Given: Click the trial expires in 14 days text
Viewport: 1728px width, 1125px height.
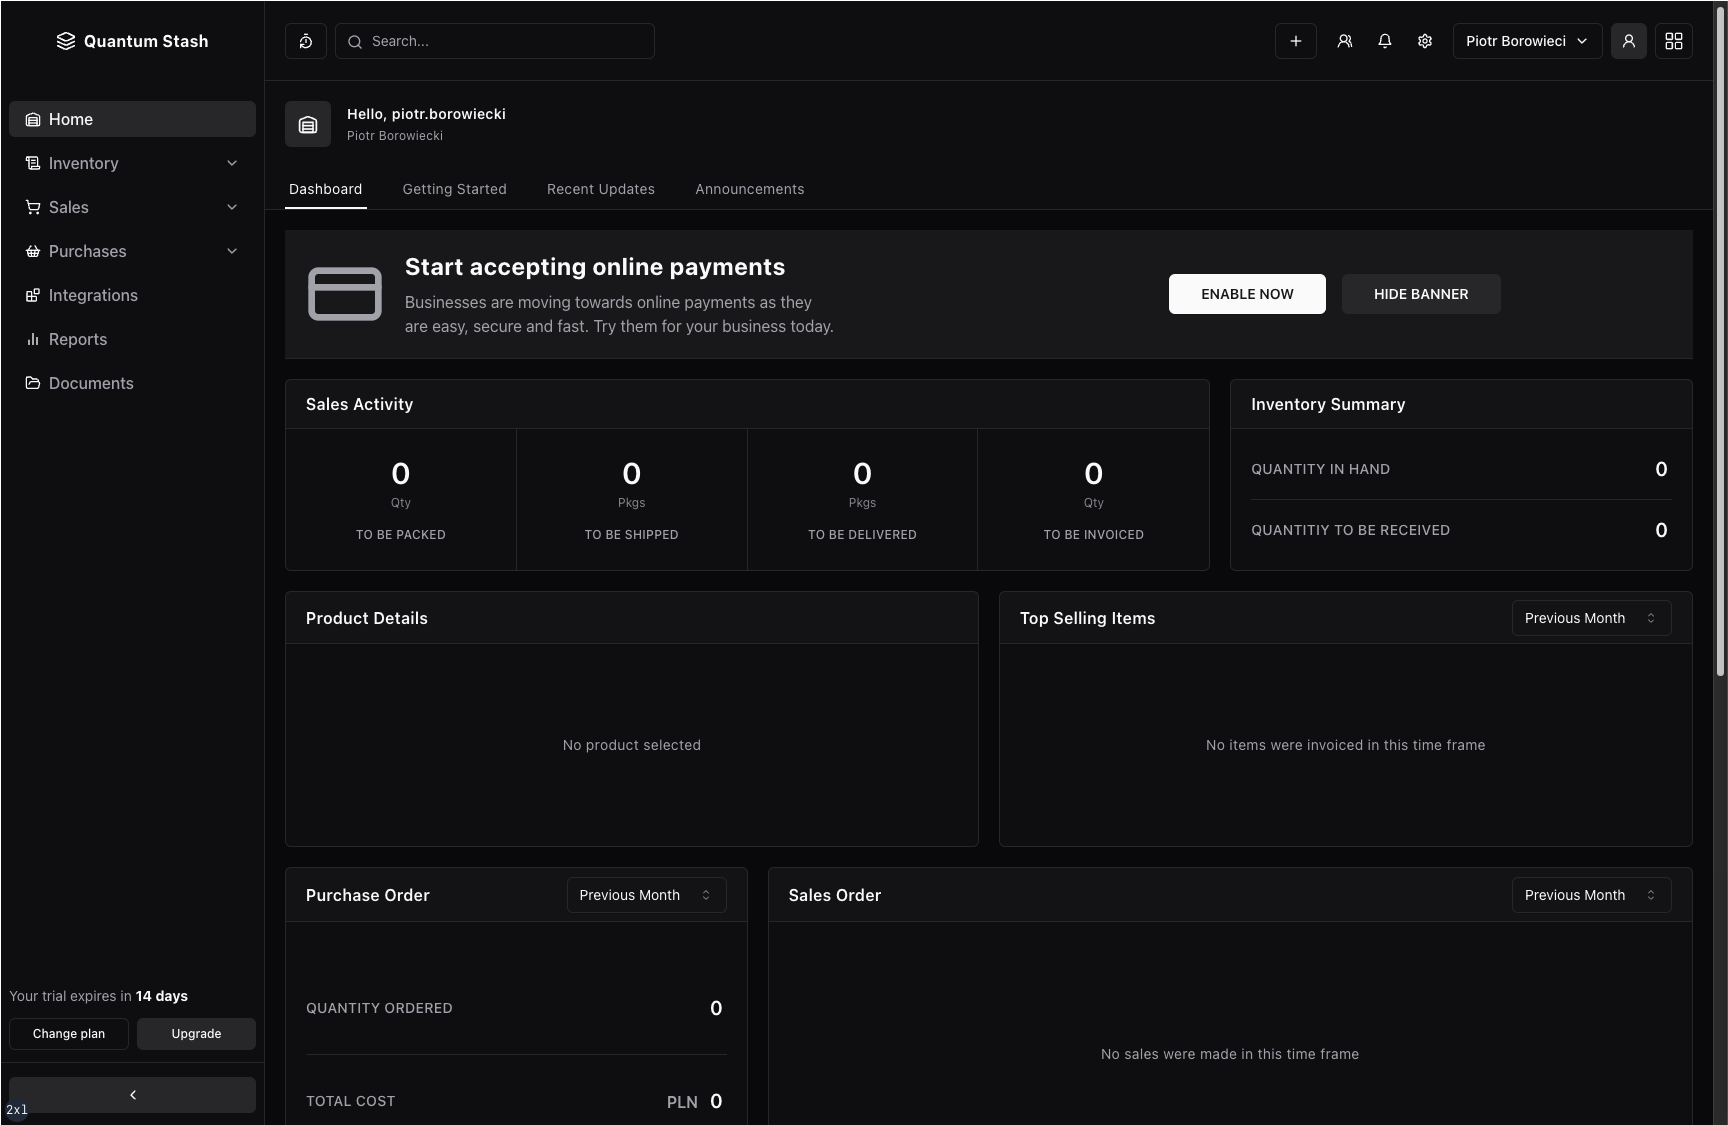Looking at the screenshot, I should (99, 996).
